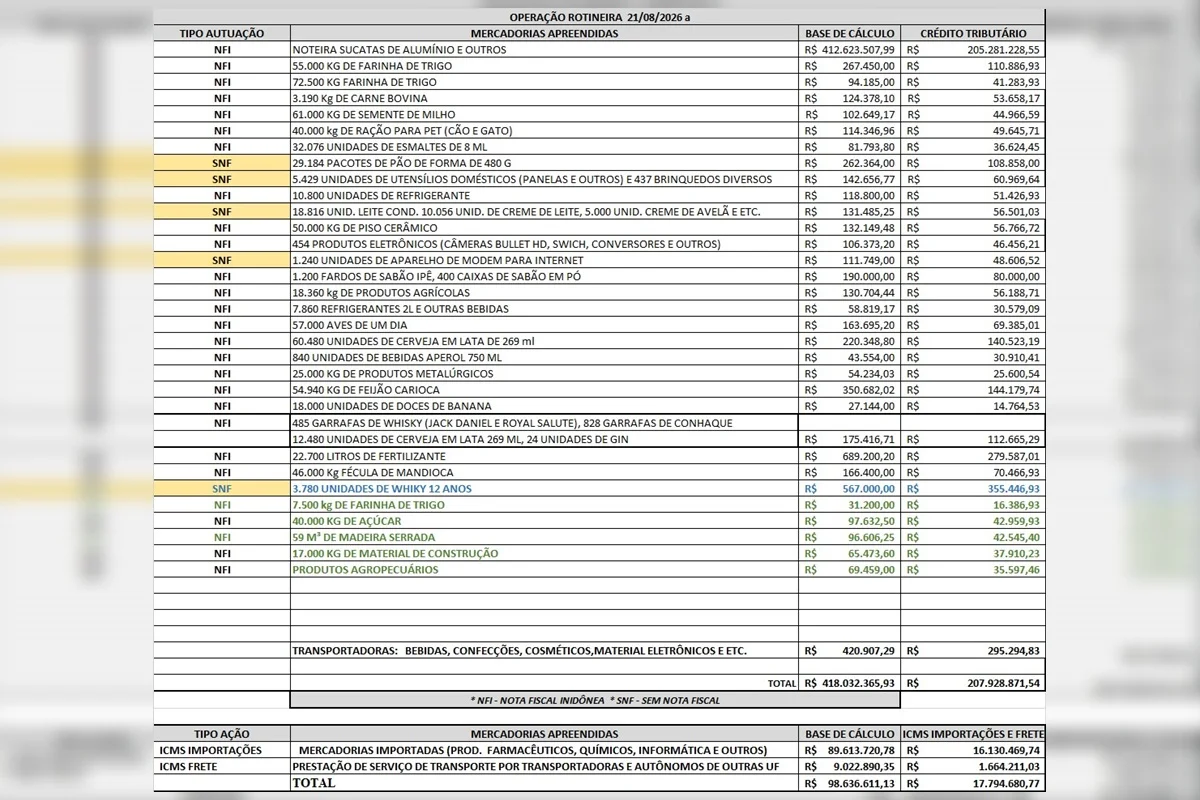Click green "59 M³ DE MADEIRA SERRADA"
This screenshot has height=800, width=1200.
coord(545,537)
